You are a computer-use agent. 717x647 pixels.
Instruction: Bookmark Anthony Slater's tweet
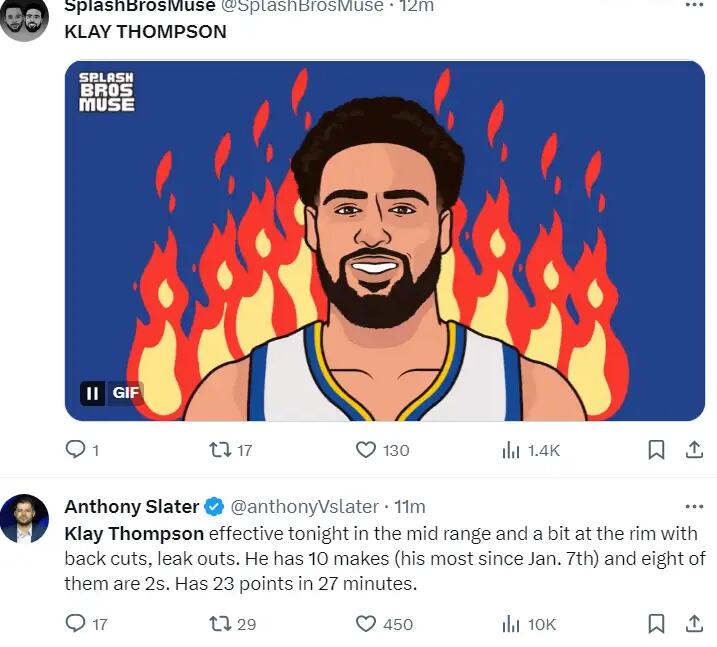pos(656,624)
